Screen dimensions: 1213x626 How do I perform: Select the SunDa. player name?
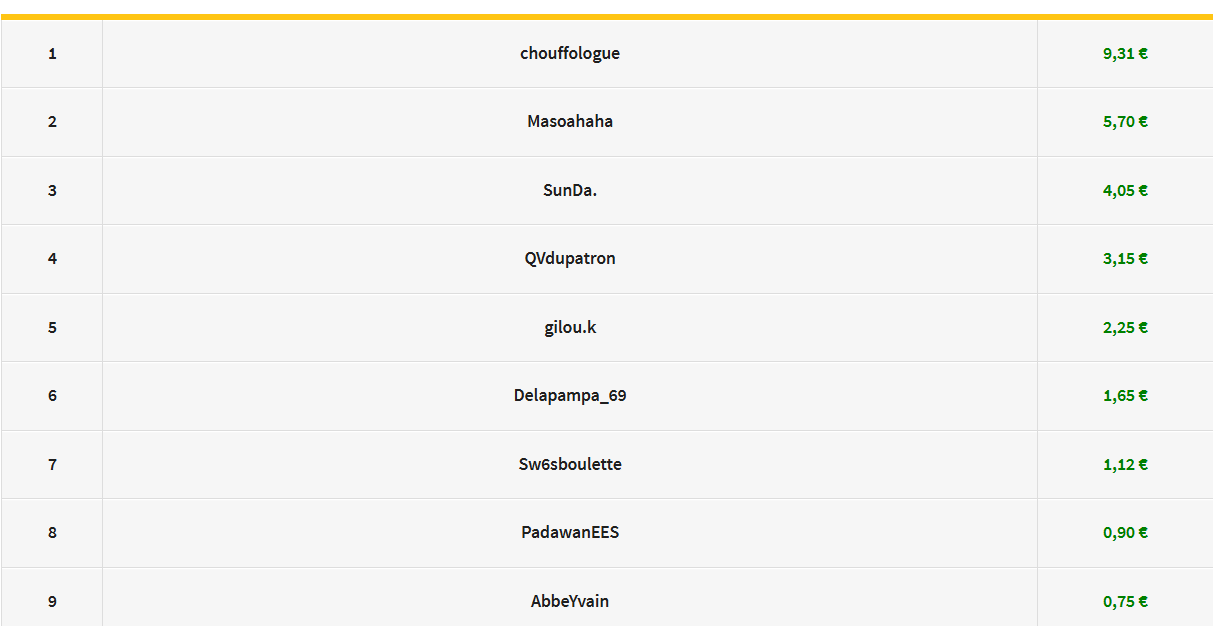[570, 190]
